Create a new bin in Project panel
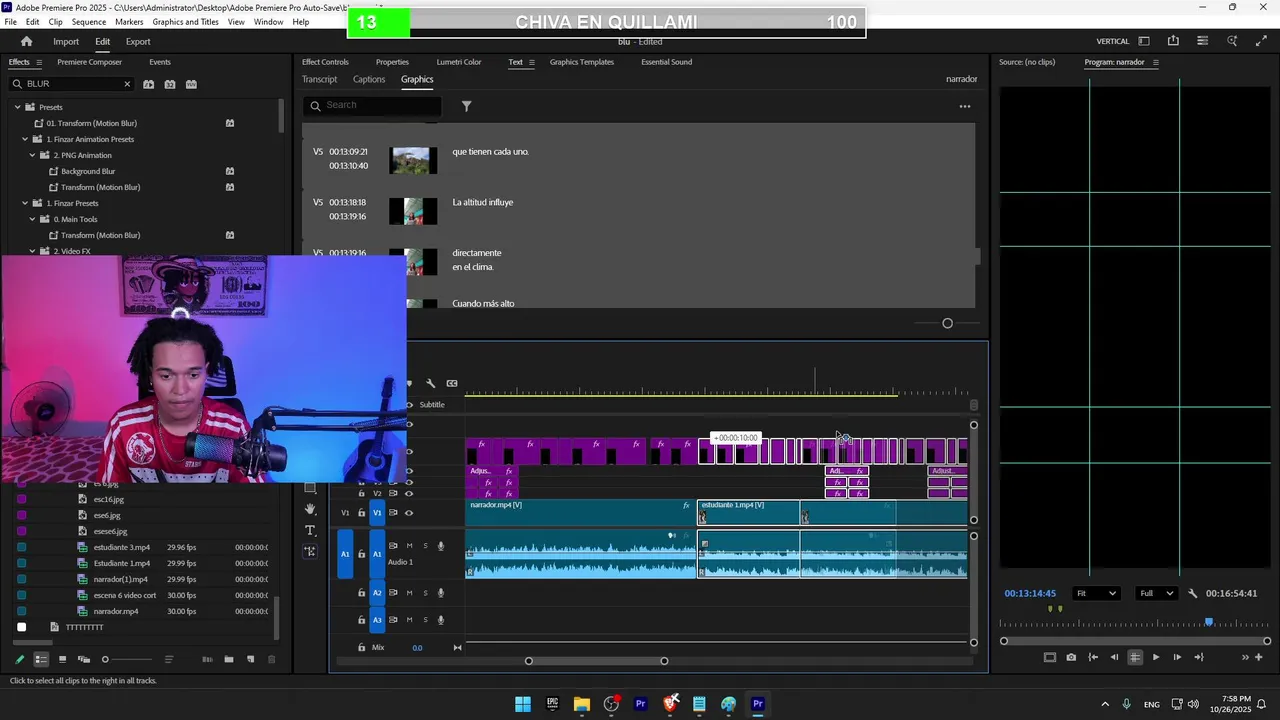The width and height of the screenshot is (1280, 720). click(x=229, y=659)
